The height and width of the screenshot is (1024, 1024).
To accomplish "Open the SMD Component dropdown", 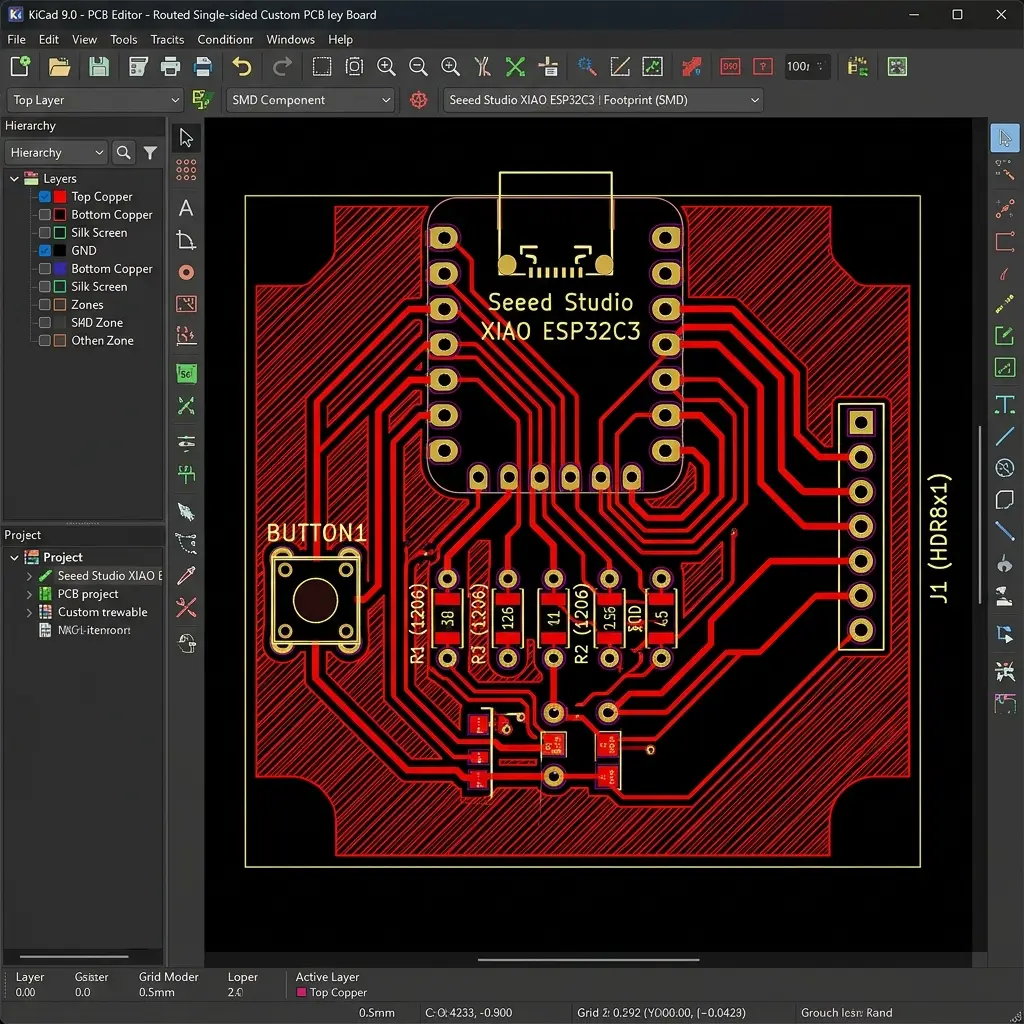I will coord(310,100).
